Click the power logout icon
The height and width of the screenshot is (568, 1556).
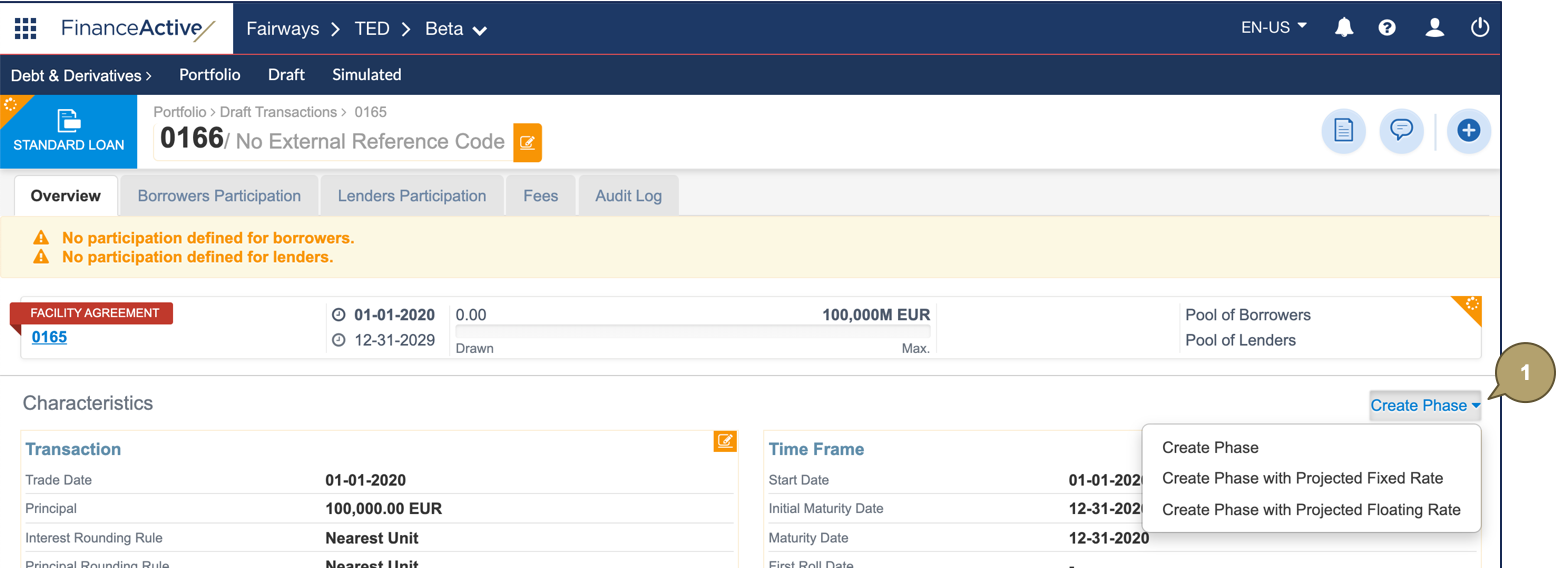point(1480,28)
